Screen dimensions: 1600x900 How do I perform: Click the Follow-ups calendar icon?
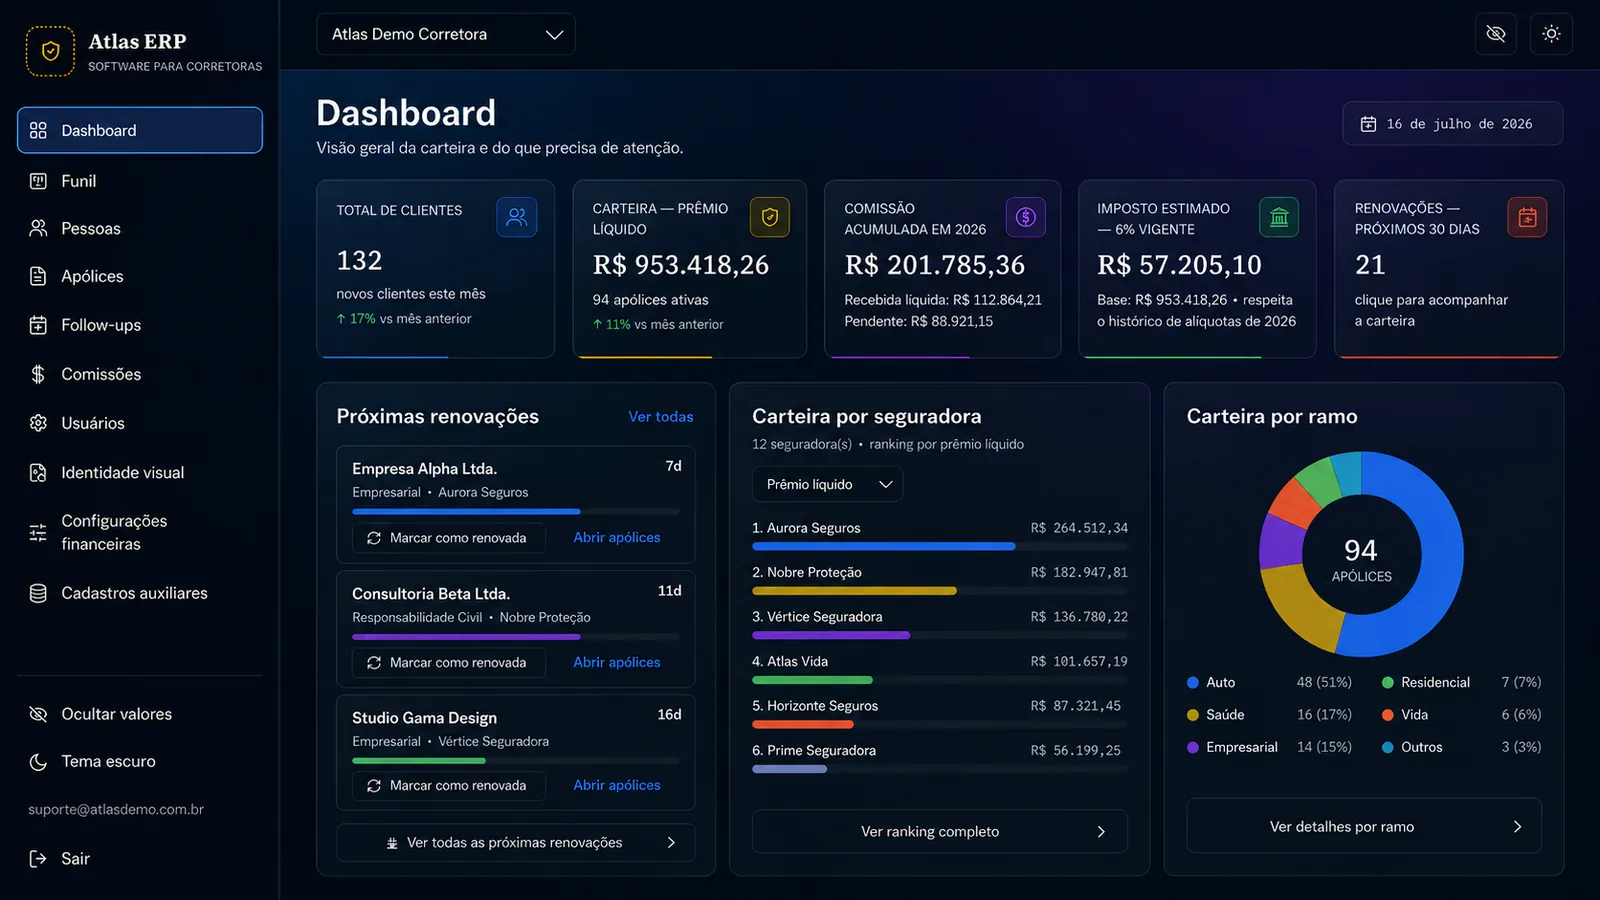38,325
